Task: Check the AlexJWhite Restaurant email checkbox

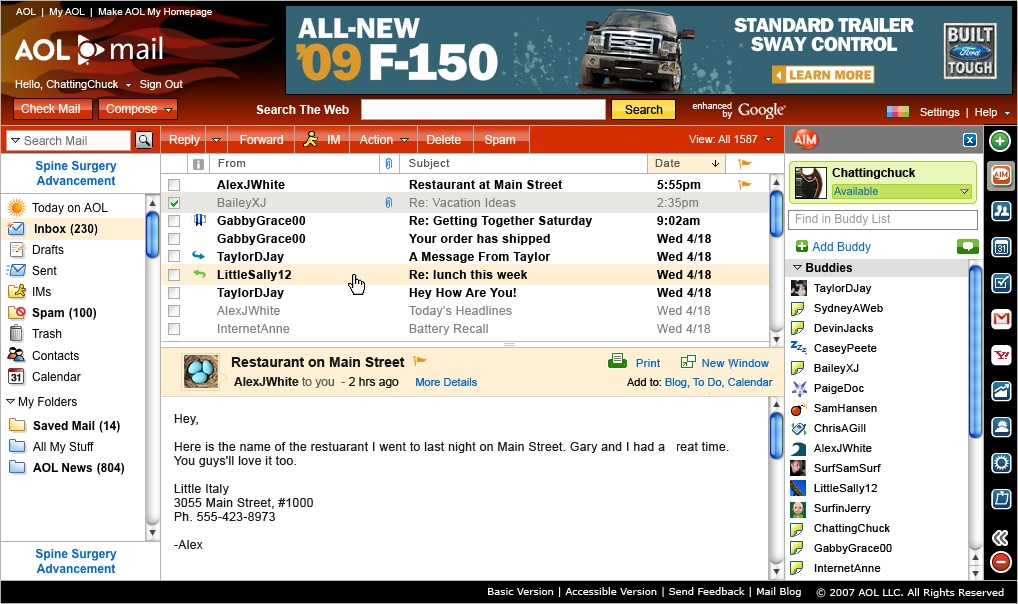Action: 173,184
